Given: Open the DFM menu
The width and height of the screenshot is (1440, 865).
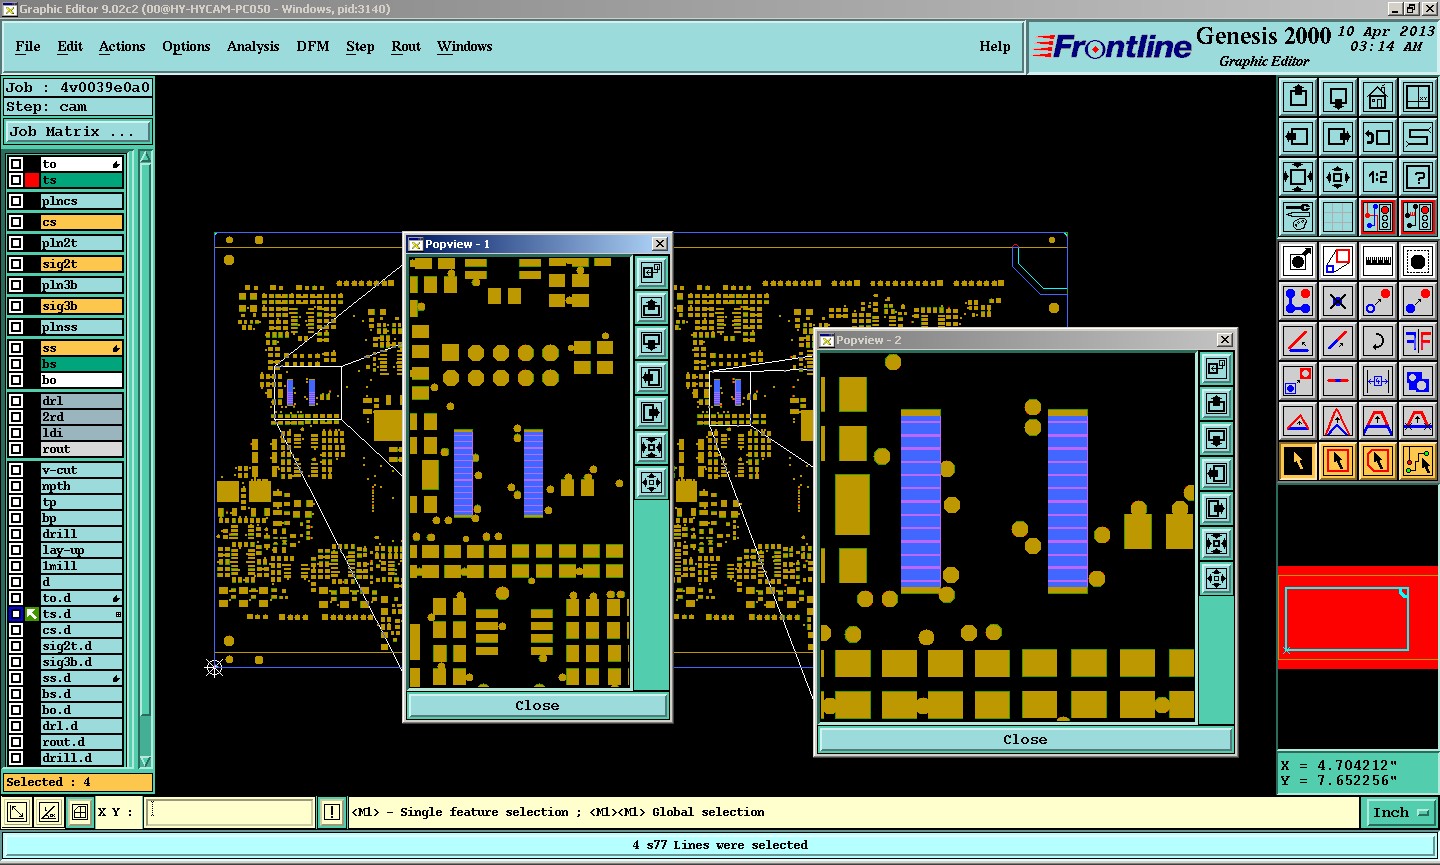Looking at the screenshot, I should pyautogui.click(x=313, y=46).
